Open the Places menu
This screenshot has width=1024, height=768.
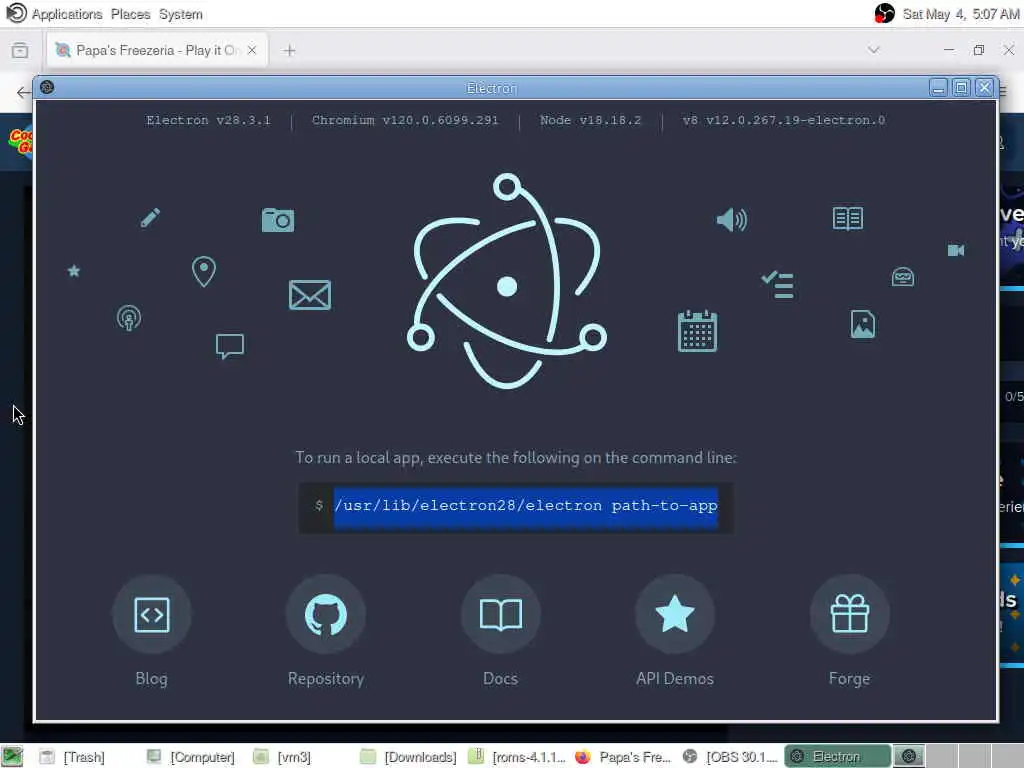[x=131, y=14]
